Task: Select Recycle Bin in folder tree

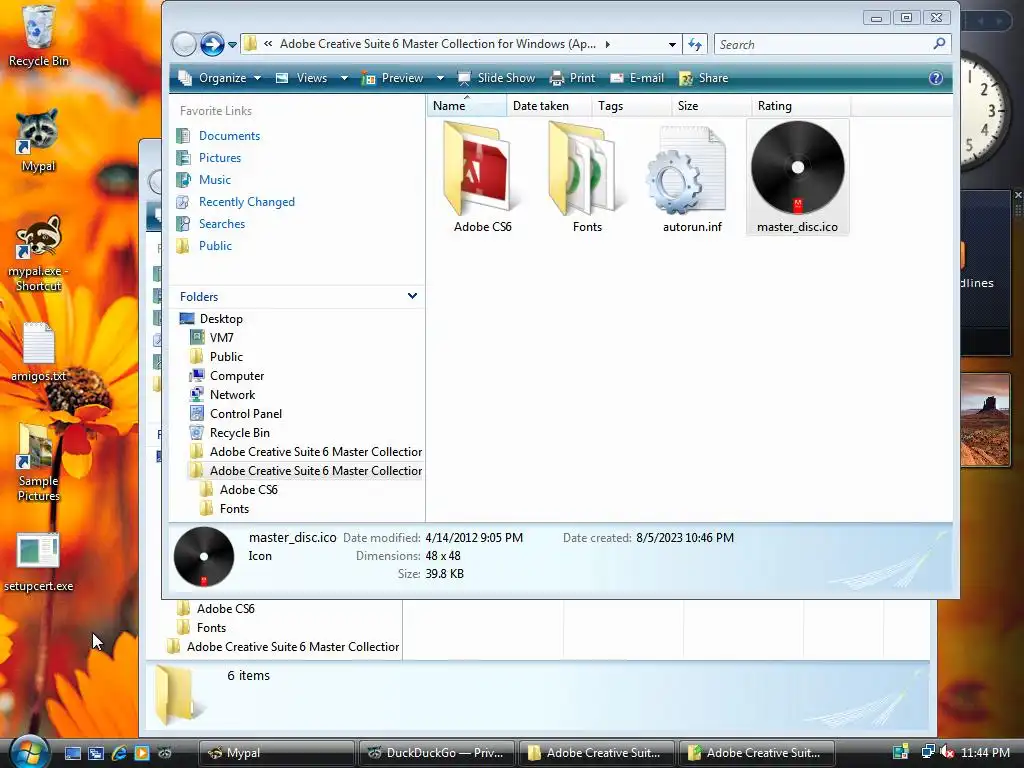Action: click(239, 432)
